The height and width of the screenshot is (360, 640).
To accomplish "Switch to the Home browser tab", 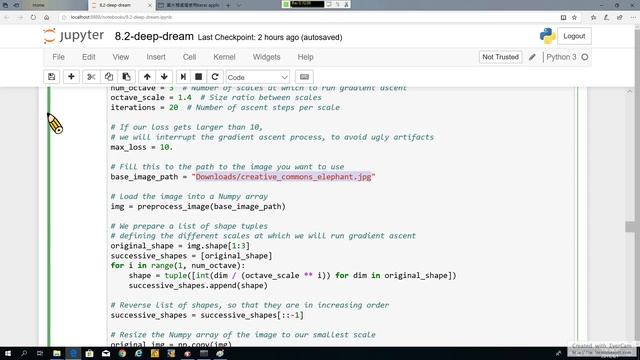I will (38, 5).
